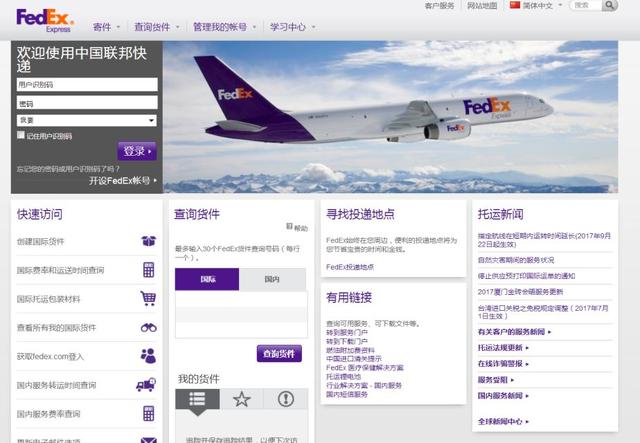Open FedEx 医疗保健解决方案 link

click(364, 368)
